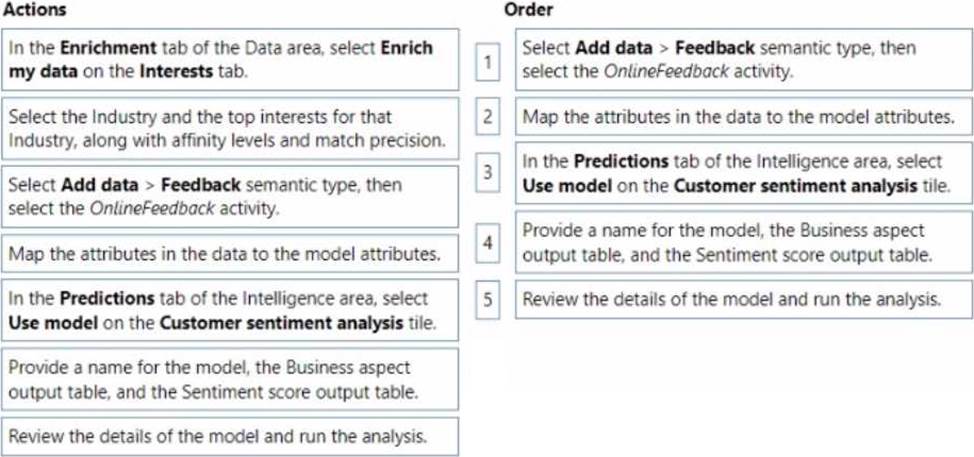This screenshot has height=457, width=974.
Task: Select the Review and run analysis step in Order
Action: pyautogui.click(x=744, y=300)
